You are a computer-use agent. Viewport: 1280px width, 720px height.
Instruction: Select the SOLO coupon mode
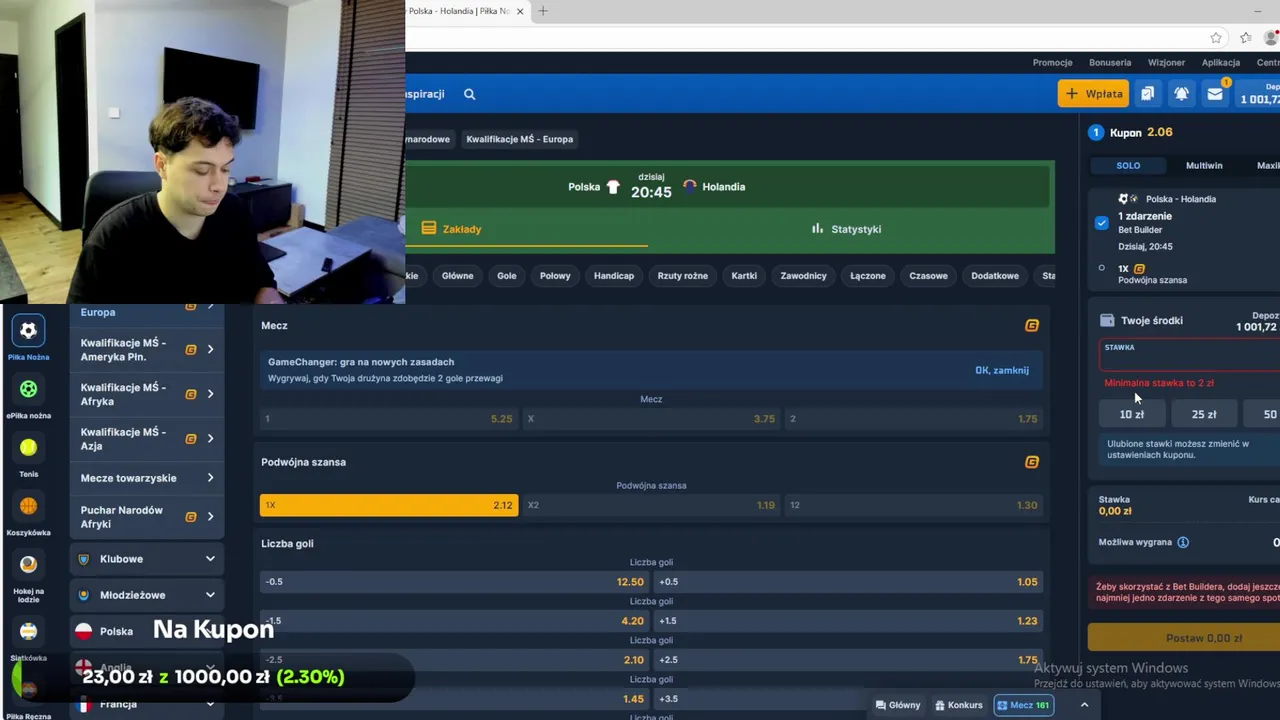pos(1128,166)
